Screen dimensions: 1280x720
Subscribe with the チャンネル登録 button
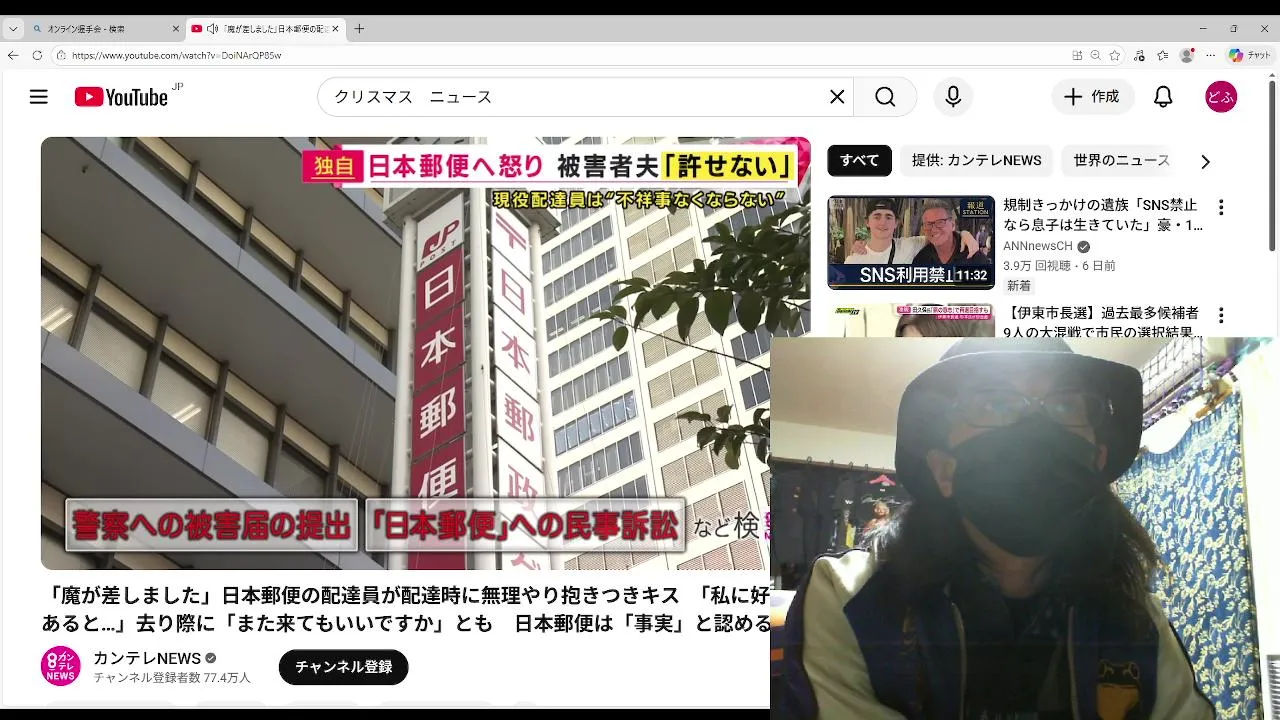343,667
